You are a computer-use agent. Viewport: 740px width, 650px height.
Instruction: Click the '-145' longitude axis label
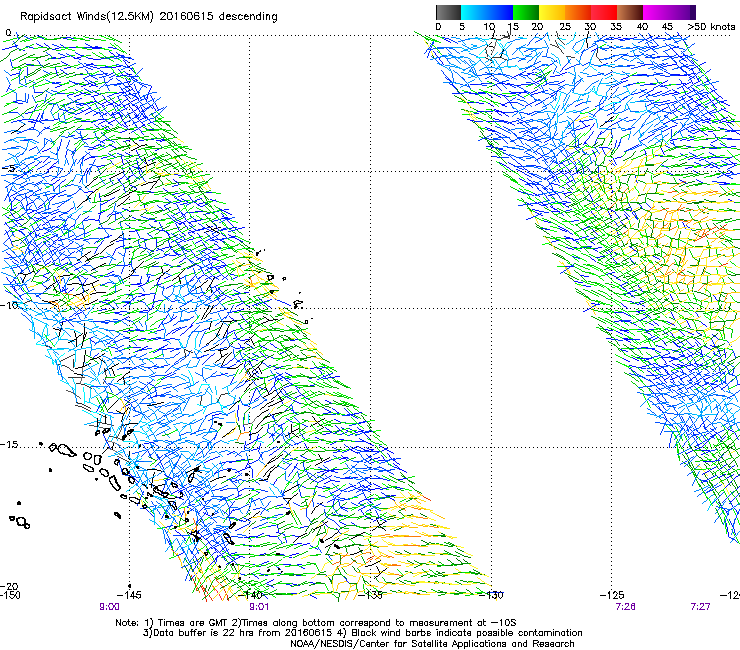[x=128, y=595]
